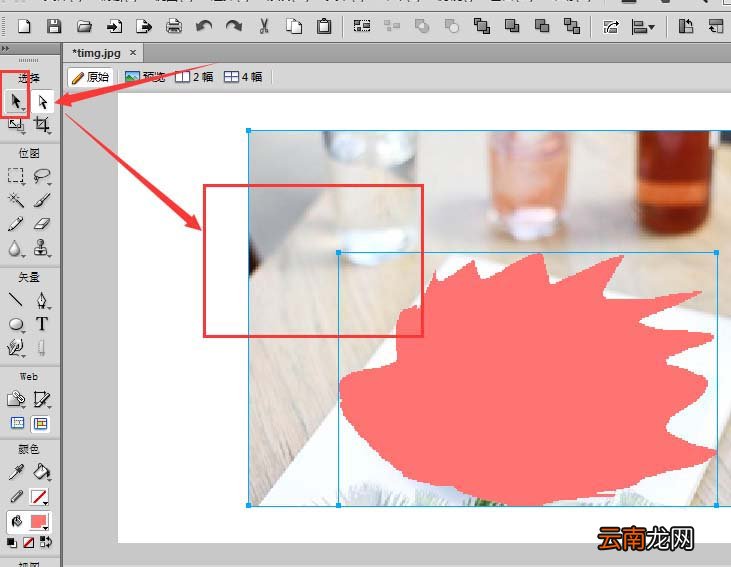Click the Bring Forward icon
The image size is (731, 567).
(x=512, y=26)
